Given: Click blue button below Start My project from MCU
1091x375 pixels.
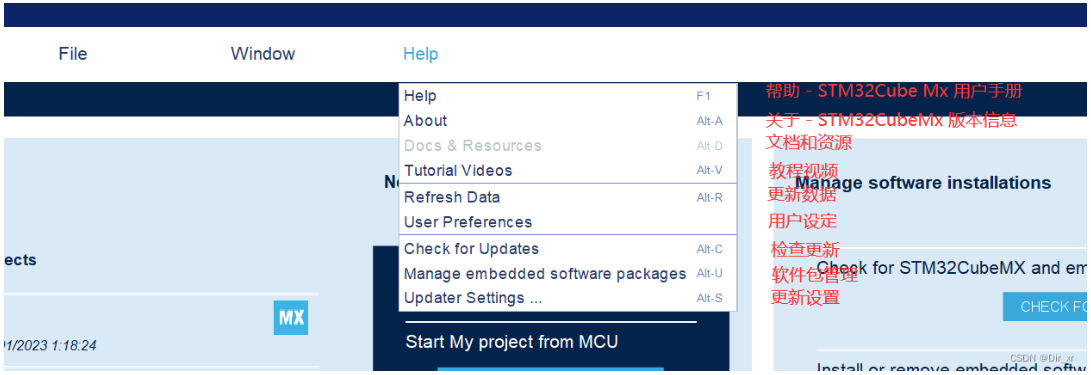Looking at the screenshot, I should [x=550, y=369].
